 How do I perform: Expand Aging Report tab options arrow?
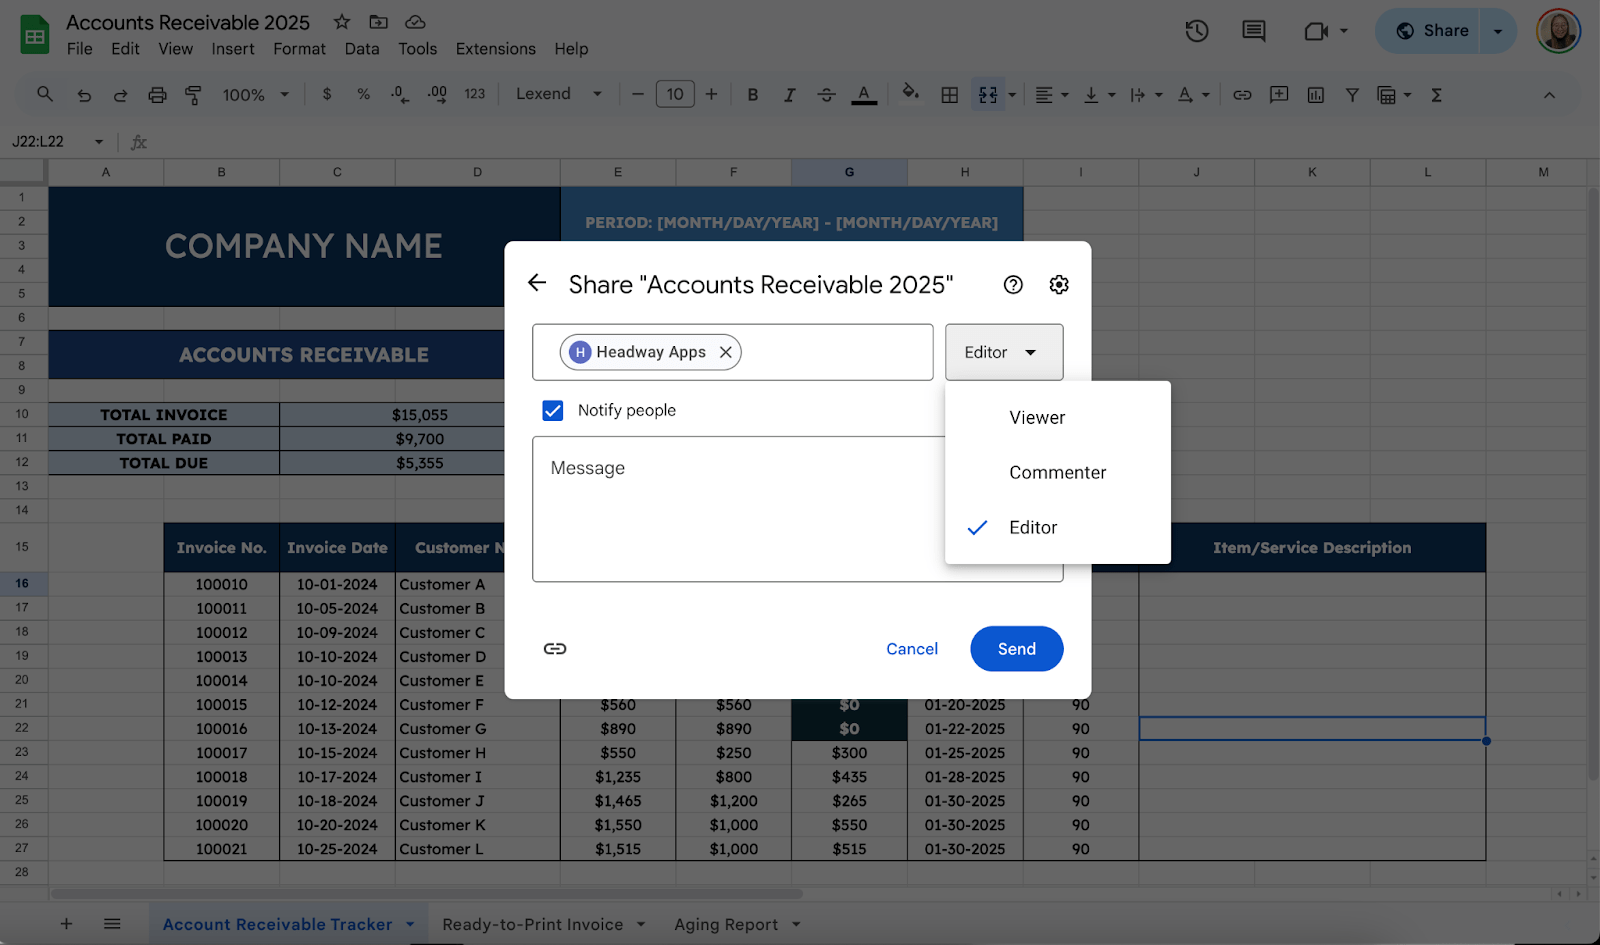tap(796, 924)
